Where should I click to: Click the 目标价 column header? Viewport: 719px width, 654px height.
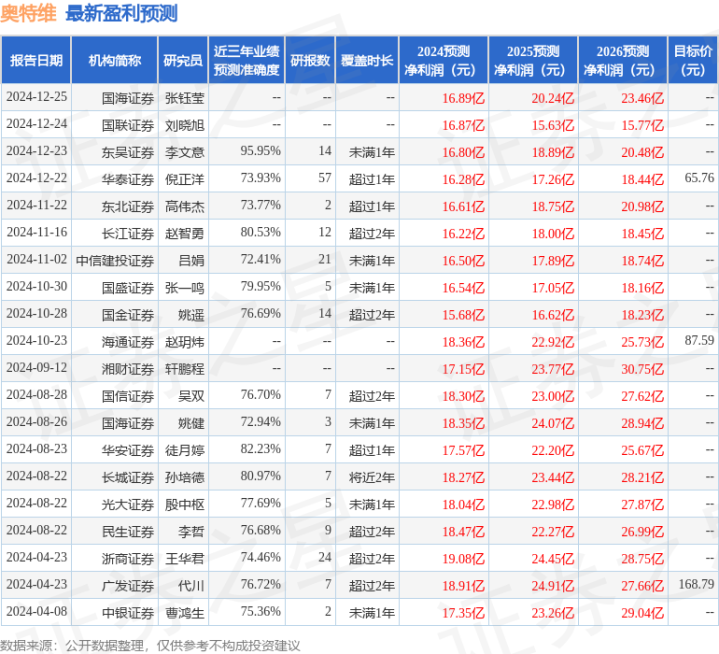693,61
